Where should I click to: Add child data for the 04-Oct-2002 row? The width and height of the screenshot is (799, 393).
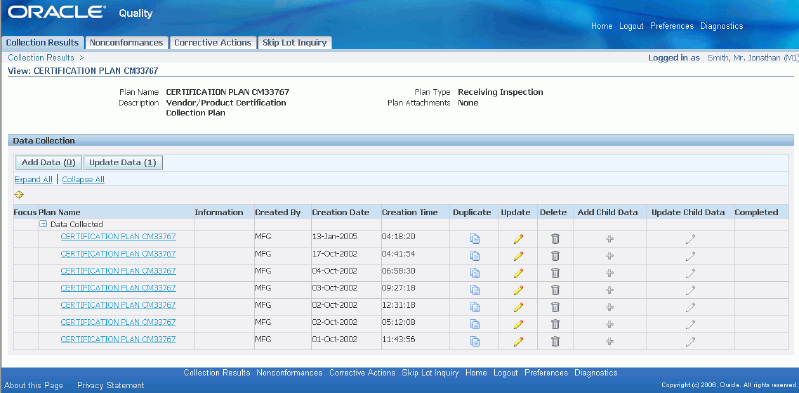(609, 273)
